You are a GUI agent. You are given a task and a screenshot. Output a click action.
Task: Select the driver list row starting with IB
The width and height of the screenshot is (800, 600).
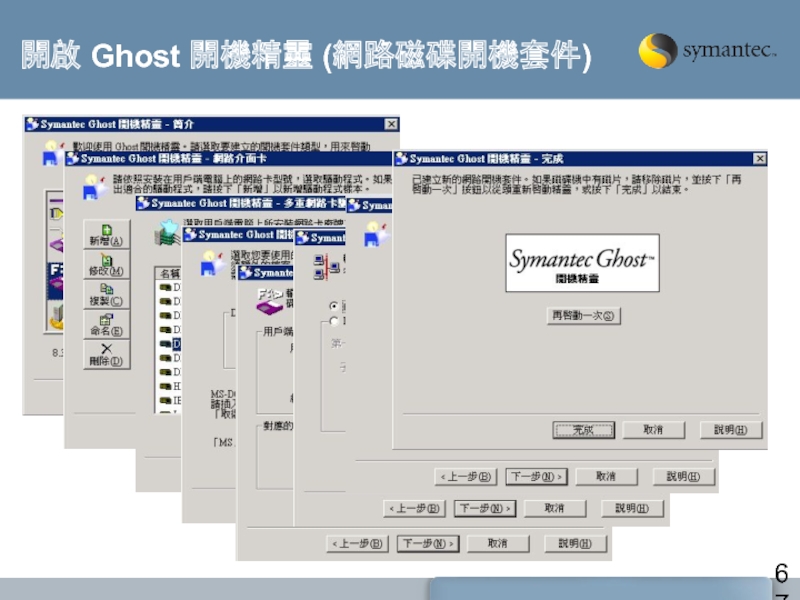(170, 401)
